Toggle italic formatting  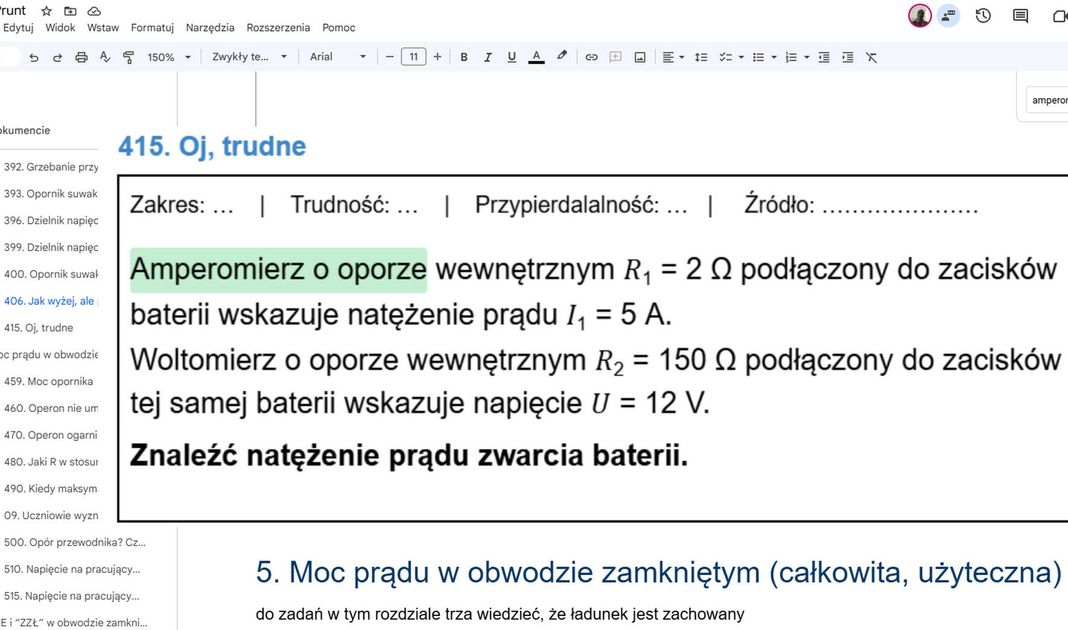[488, 57]
